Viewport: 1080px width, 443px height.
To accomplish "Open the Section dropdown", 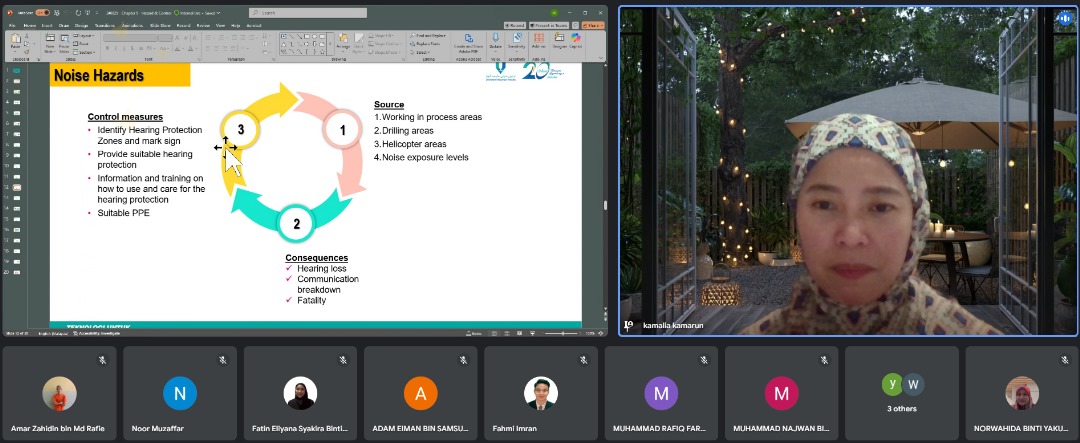I will click(83, 52).
